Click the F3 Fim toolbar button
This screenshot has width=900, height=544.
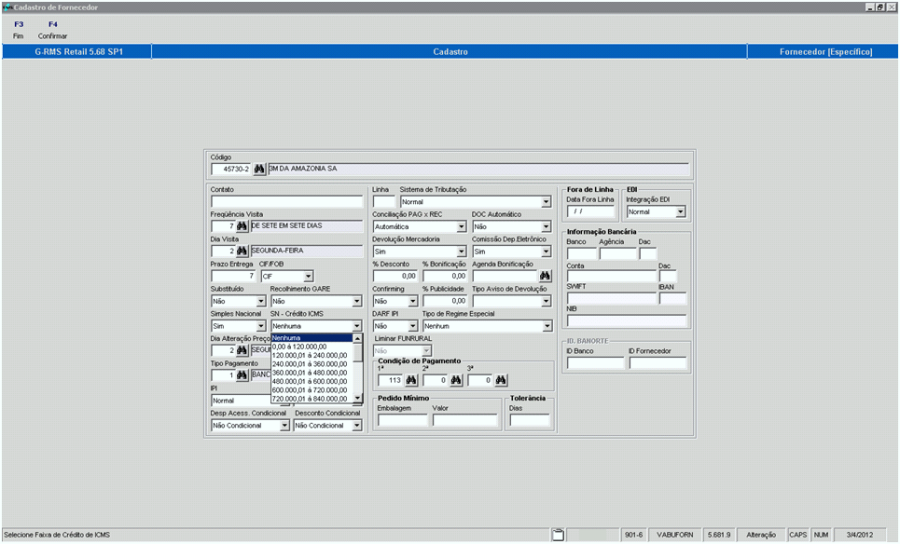(18, 30)
